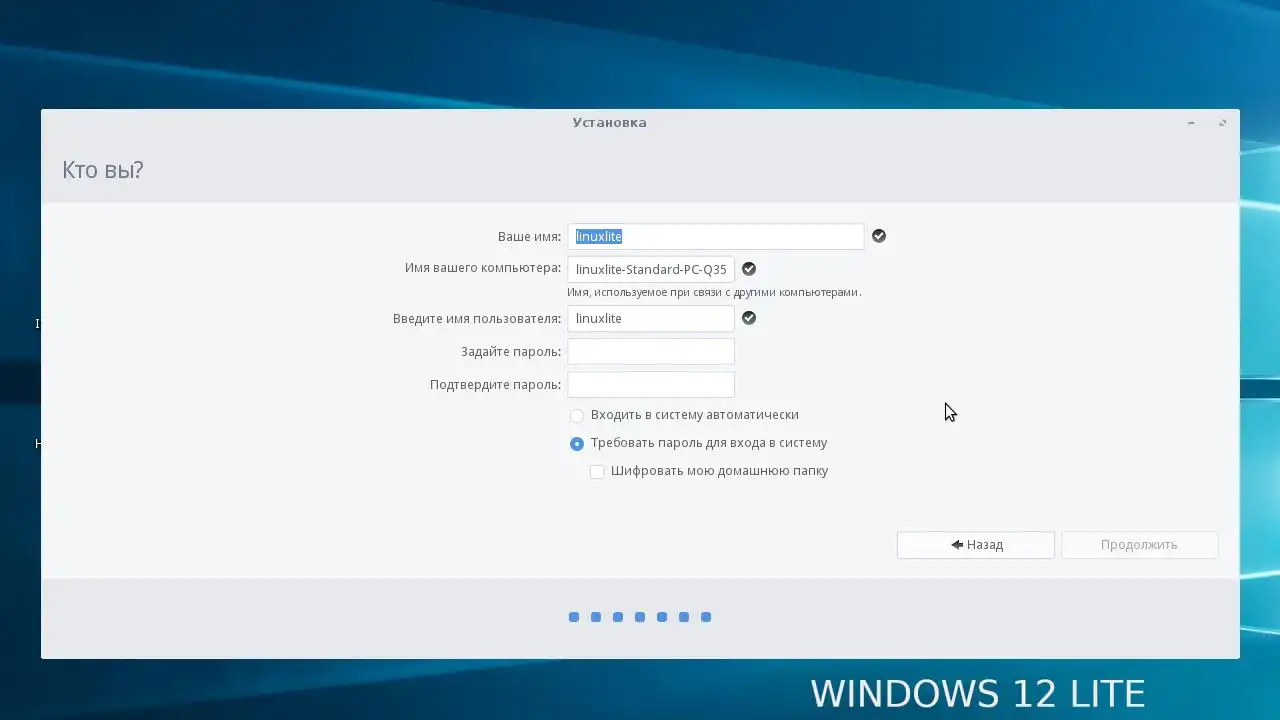Click the 'Задайте пароль:' label
The width and height of the screenshot is (1280, 720).
tap(511, 352)
